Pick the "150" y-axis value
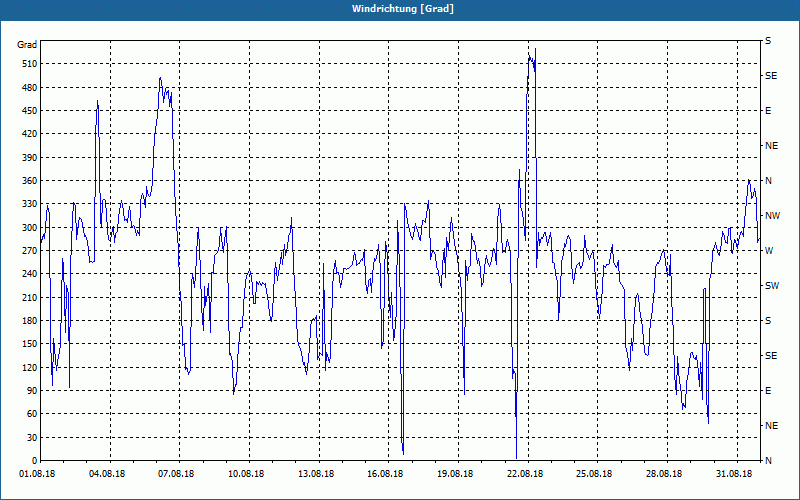800x500 pixels. point(30,344)
